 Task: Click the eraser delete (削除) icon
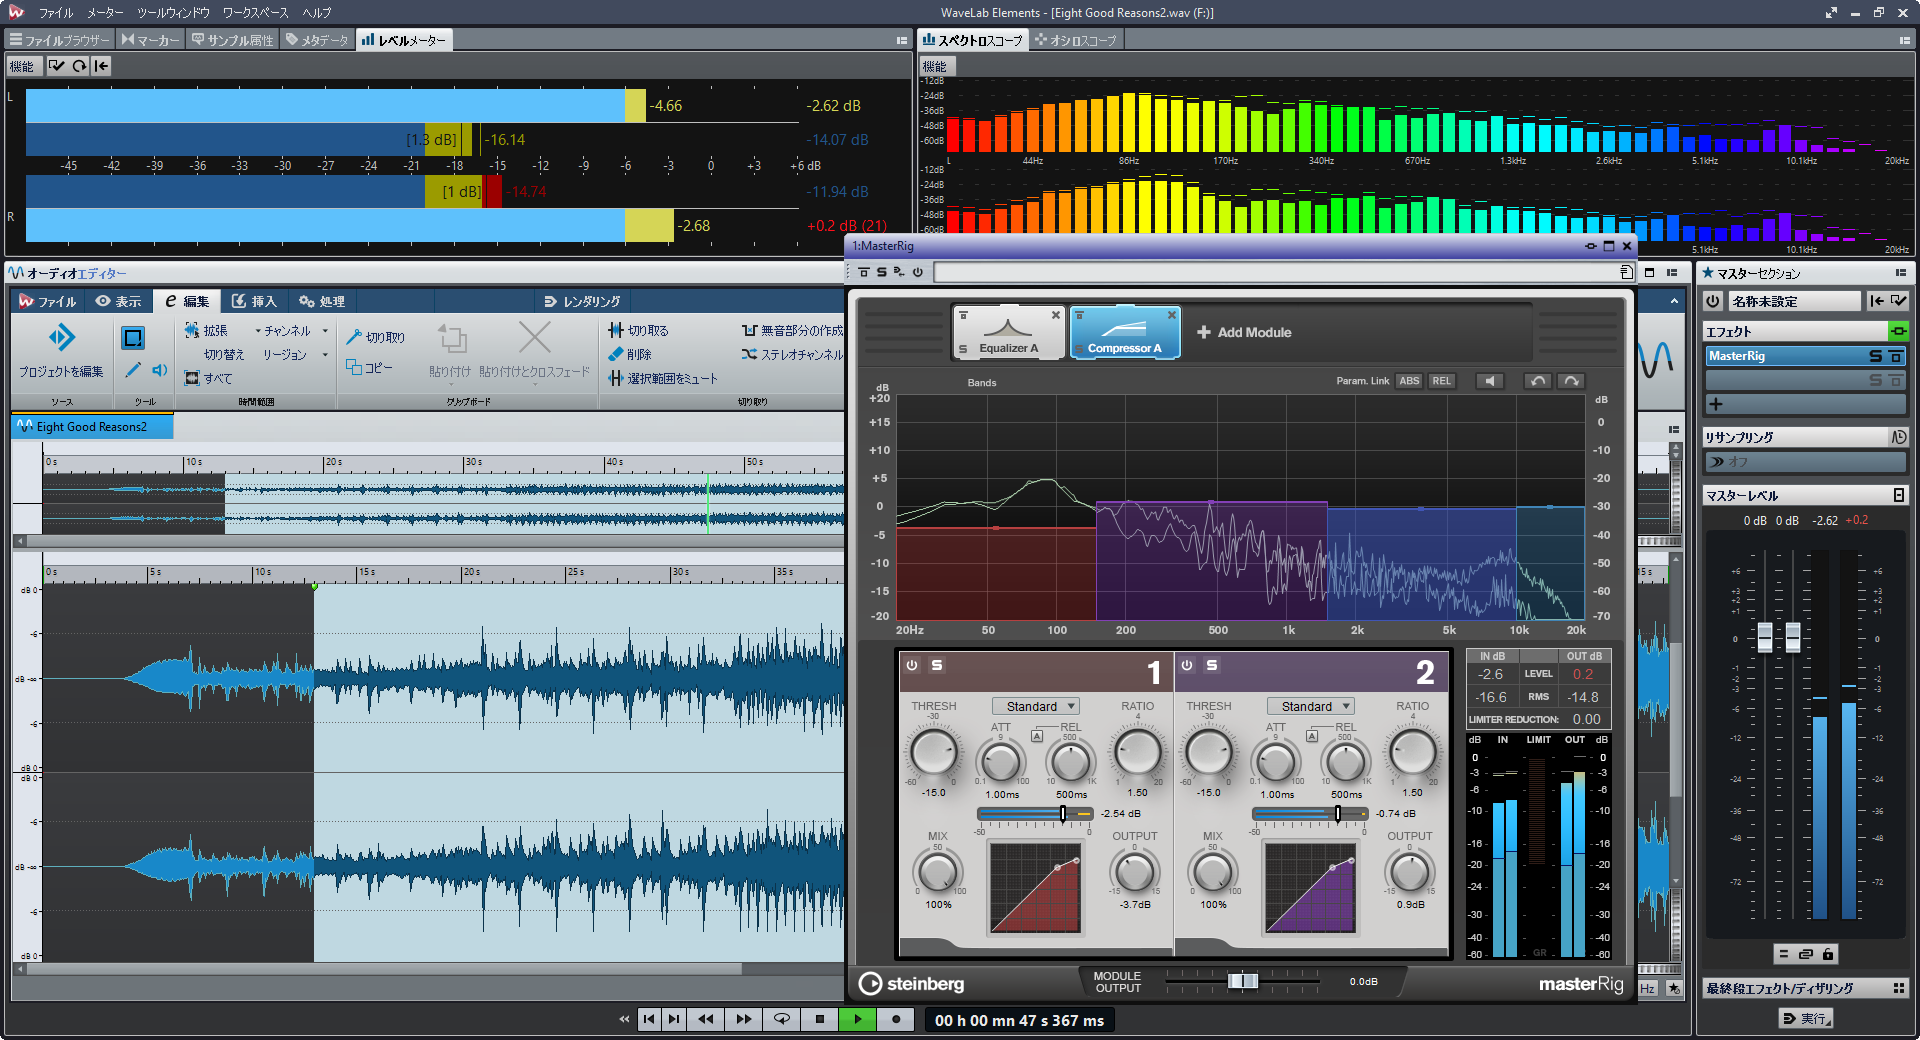pyautogui.click(x=616, y=354)
